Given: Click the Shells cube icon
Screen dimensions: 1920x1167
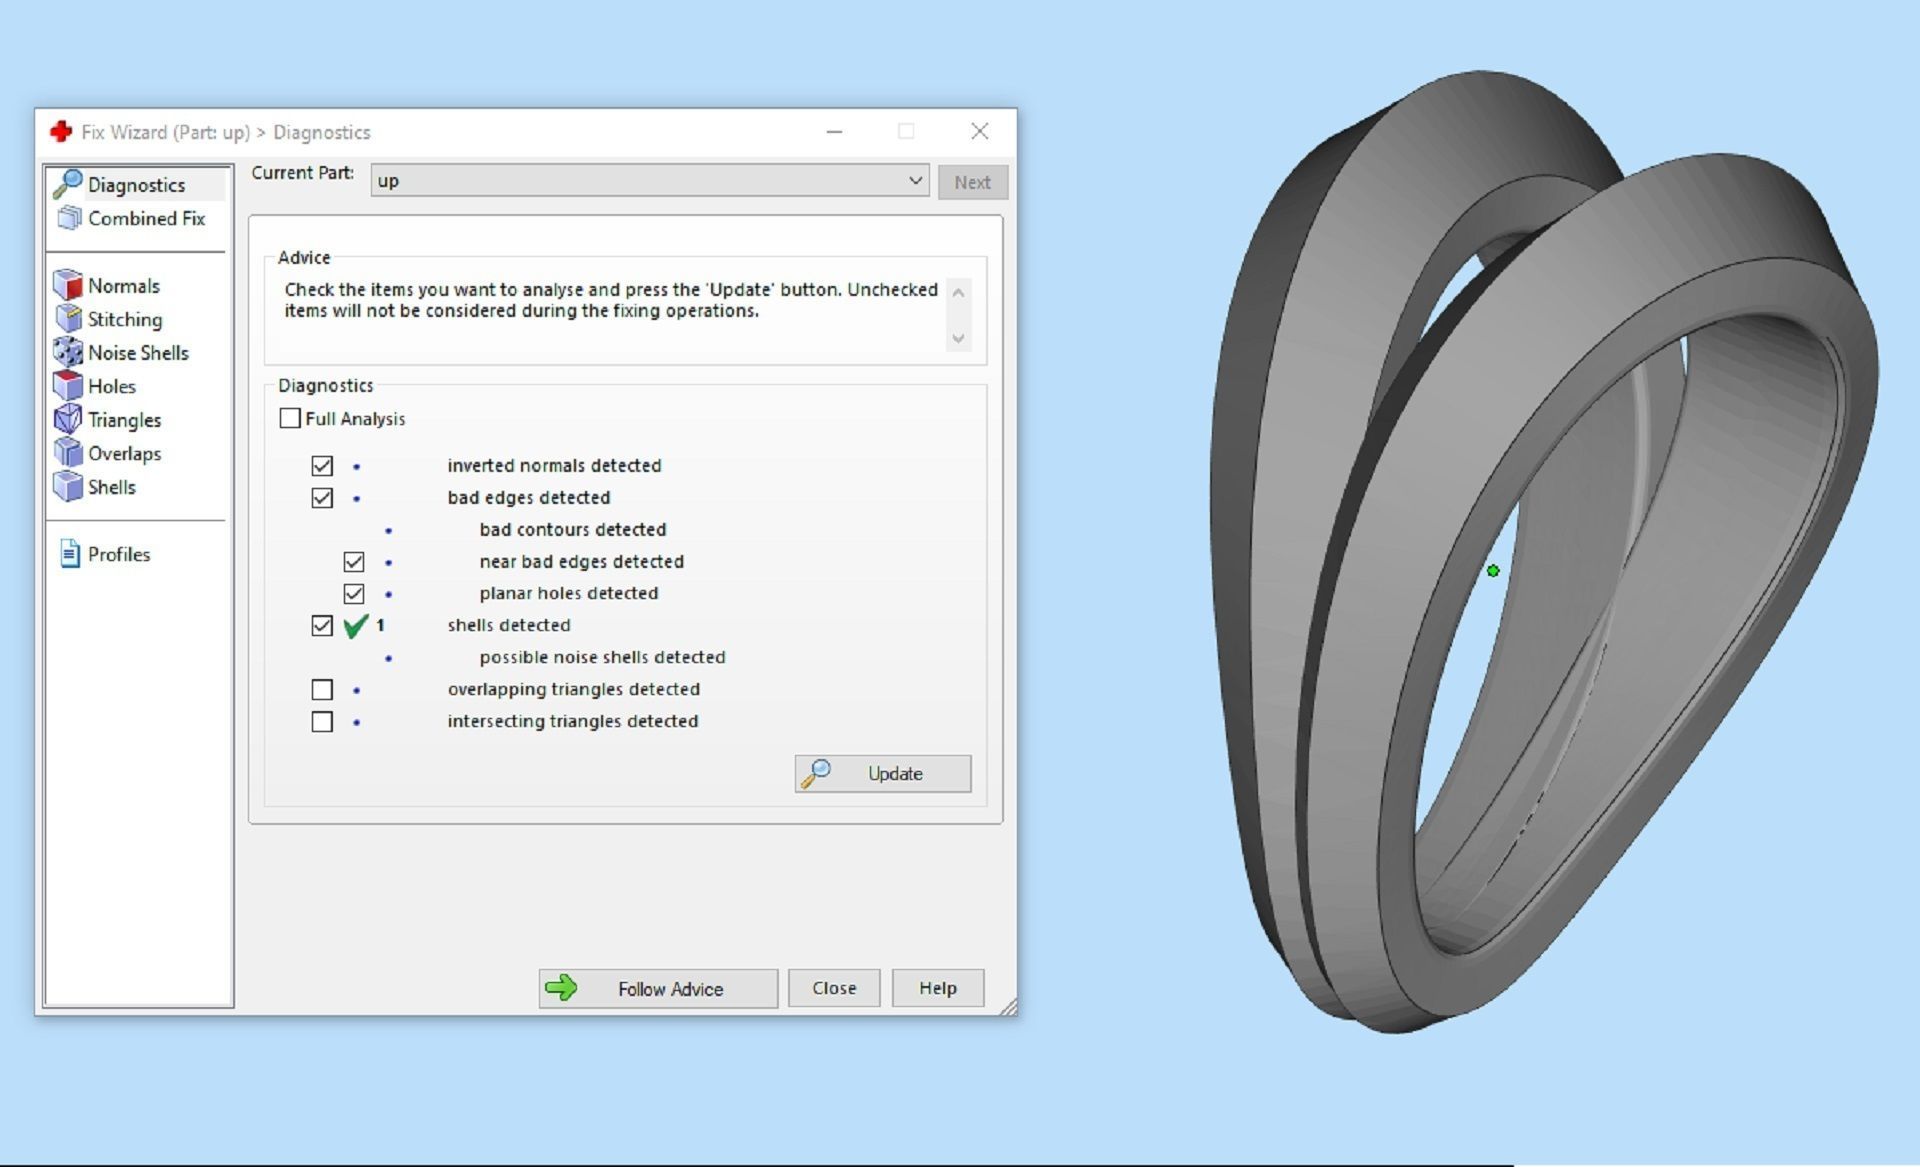Looking at the screenshot, I should (68, 487).
